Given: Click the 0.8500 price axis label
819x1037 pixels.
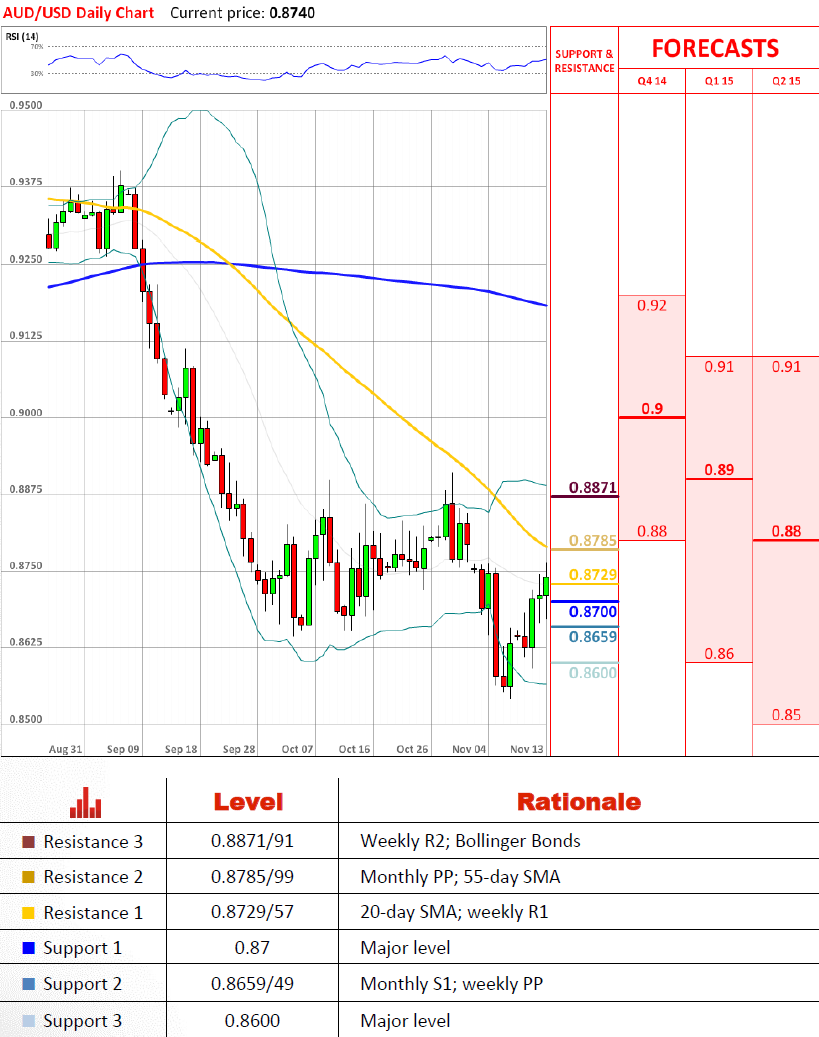Looking at the screenshot, I should (x=26, y=719).
